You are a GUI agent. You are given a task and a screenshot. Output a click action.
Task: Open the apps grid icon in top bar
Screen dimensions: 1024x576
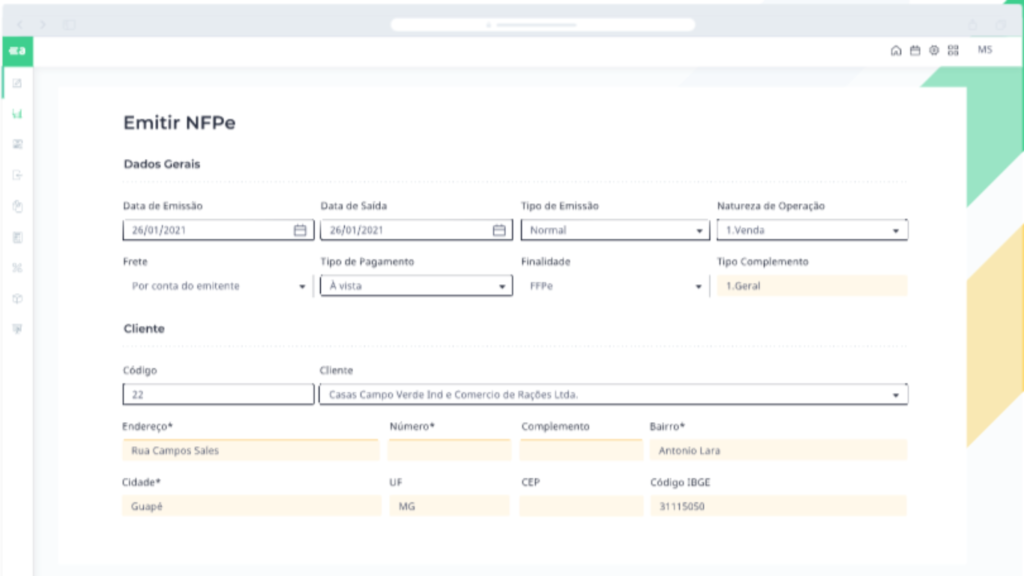953,51
